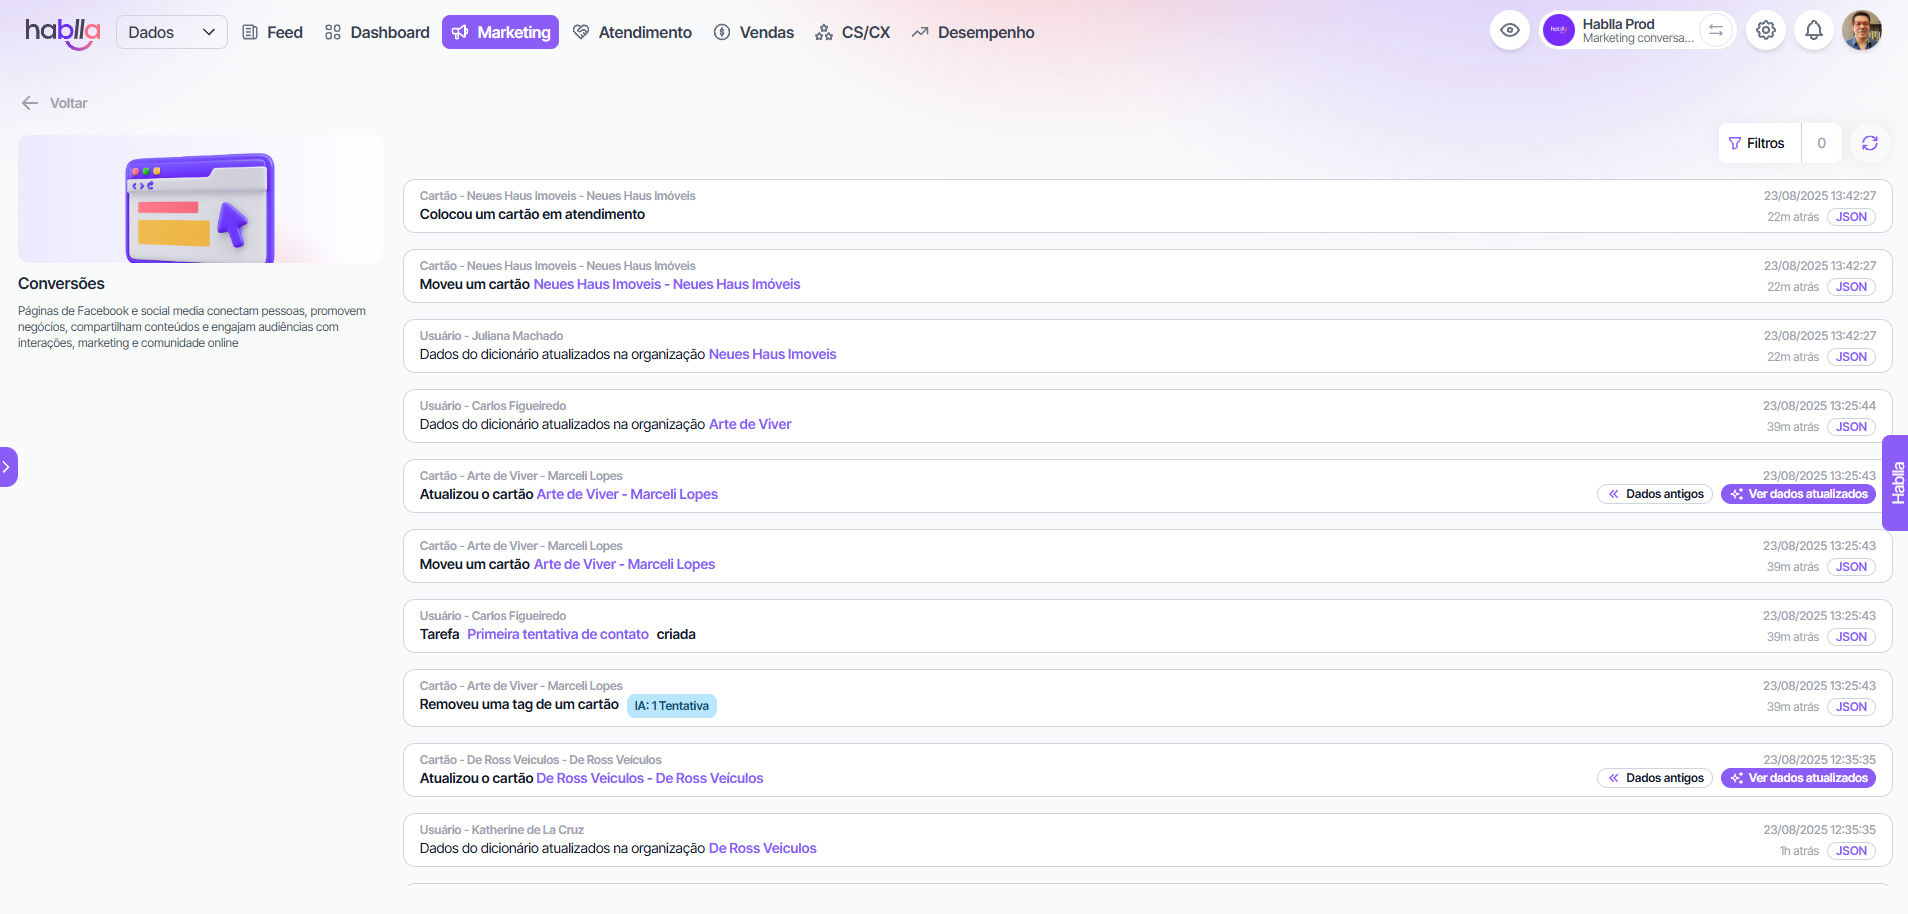Open the Primeira tentativa de contato link
Screen dimensions: 1908x914
(x=557, y=634)
